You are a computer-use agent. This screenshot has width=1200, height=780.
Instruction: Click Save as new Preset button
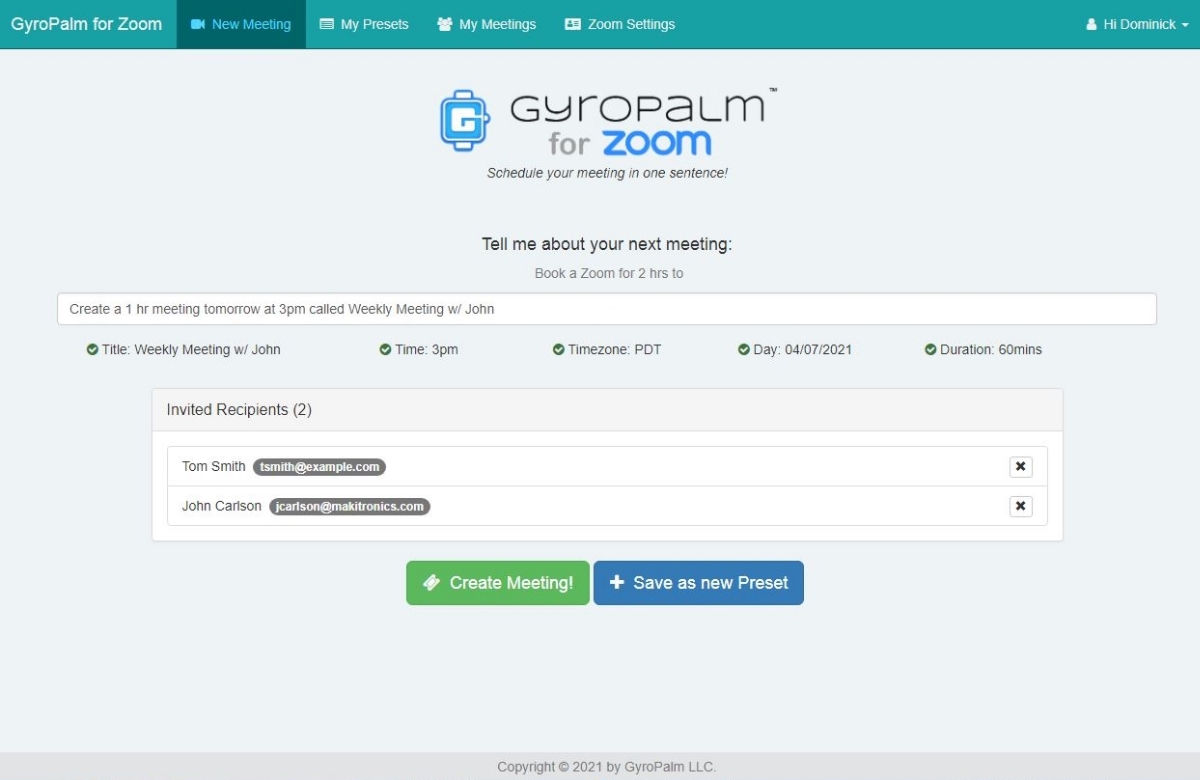[698, 583]
